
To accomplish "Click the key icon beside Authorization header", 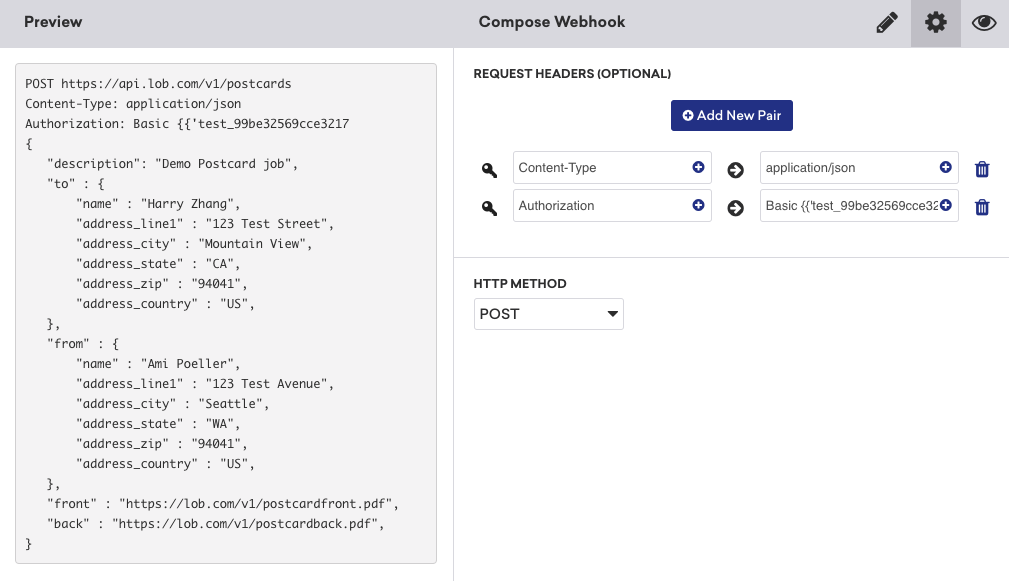I will point(489,207).
